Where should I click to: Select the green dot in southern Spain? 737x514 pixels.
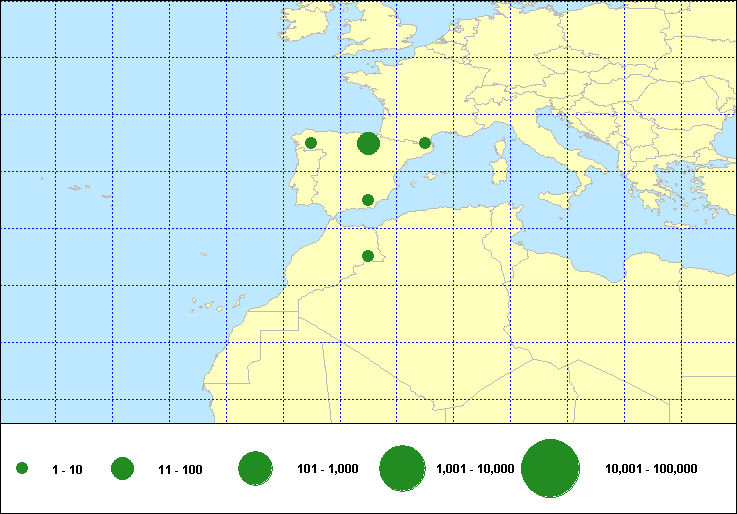point(368,200)
